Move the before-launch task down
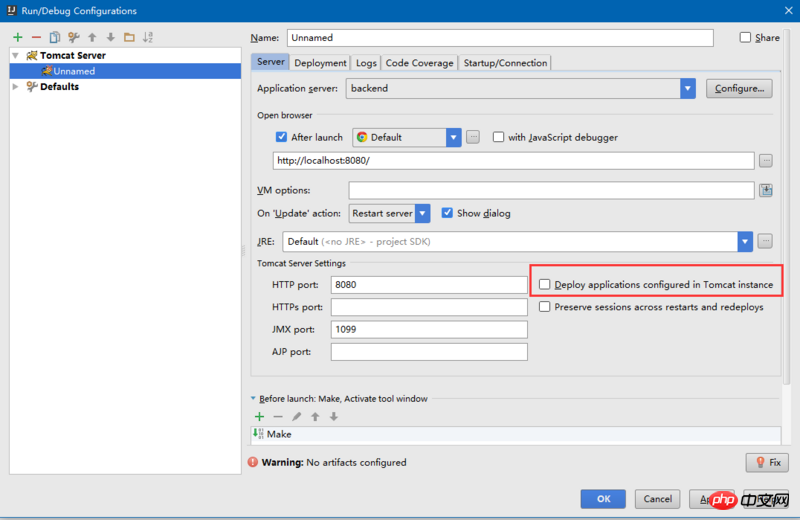800x520 pixels. pyautogui.click(x=334, y=416)
